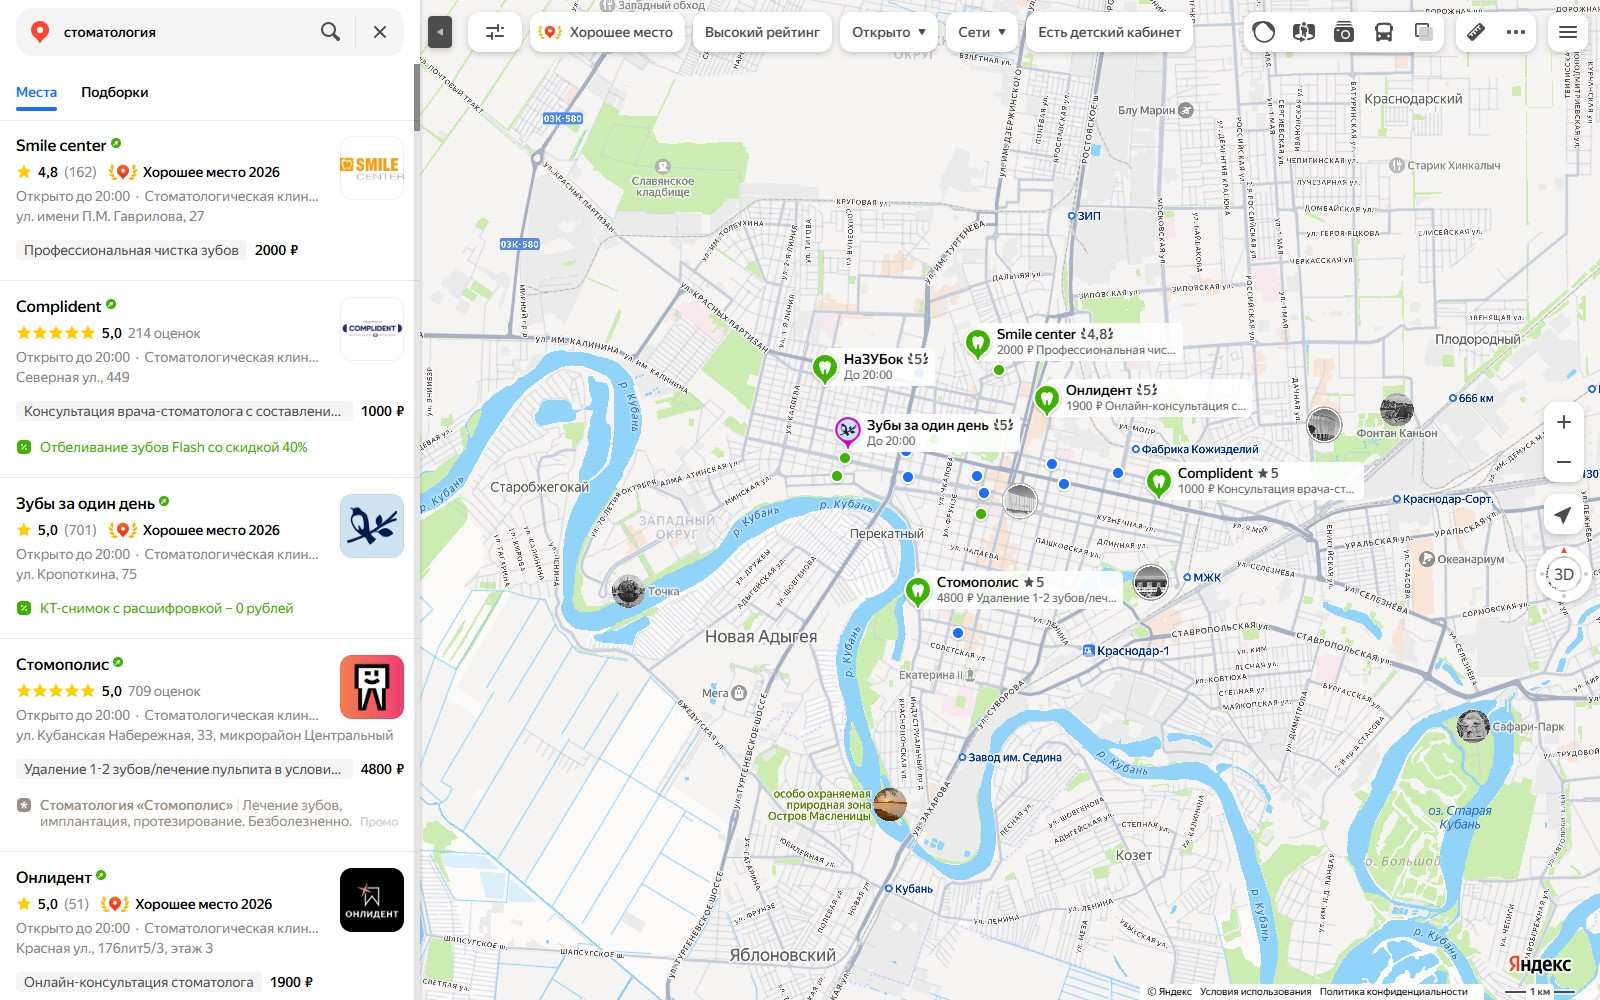The image size is (1600, 1000).
Task: Toggle the Хорошее место filter chip
Action: [606, 32]
